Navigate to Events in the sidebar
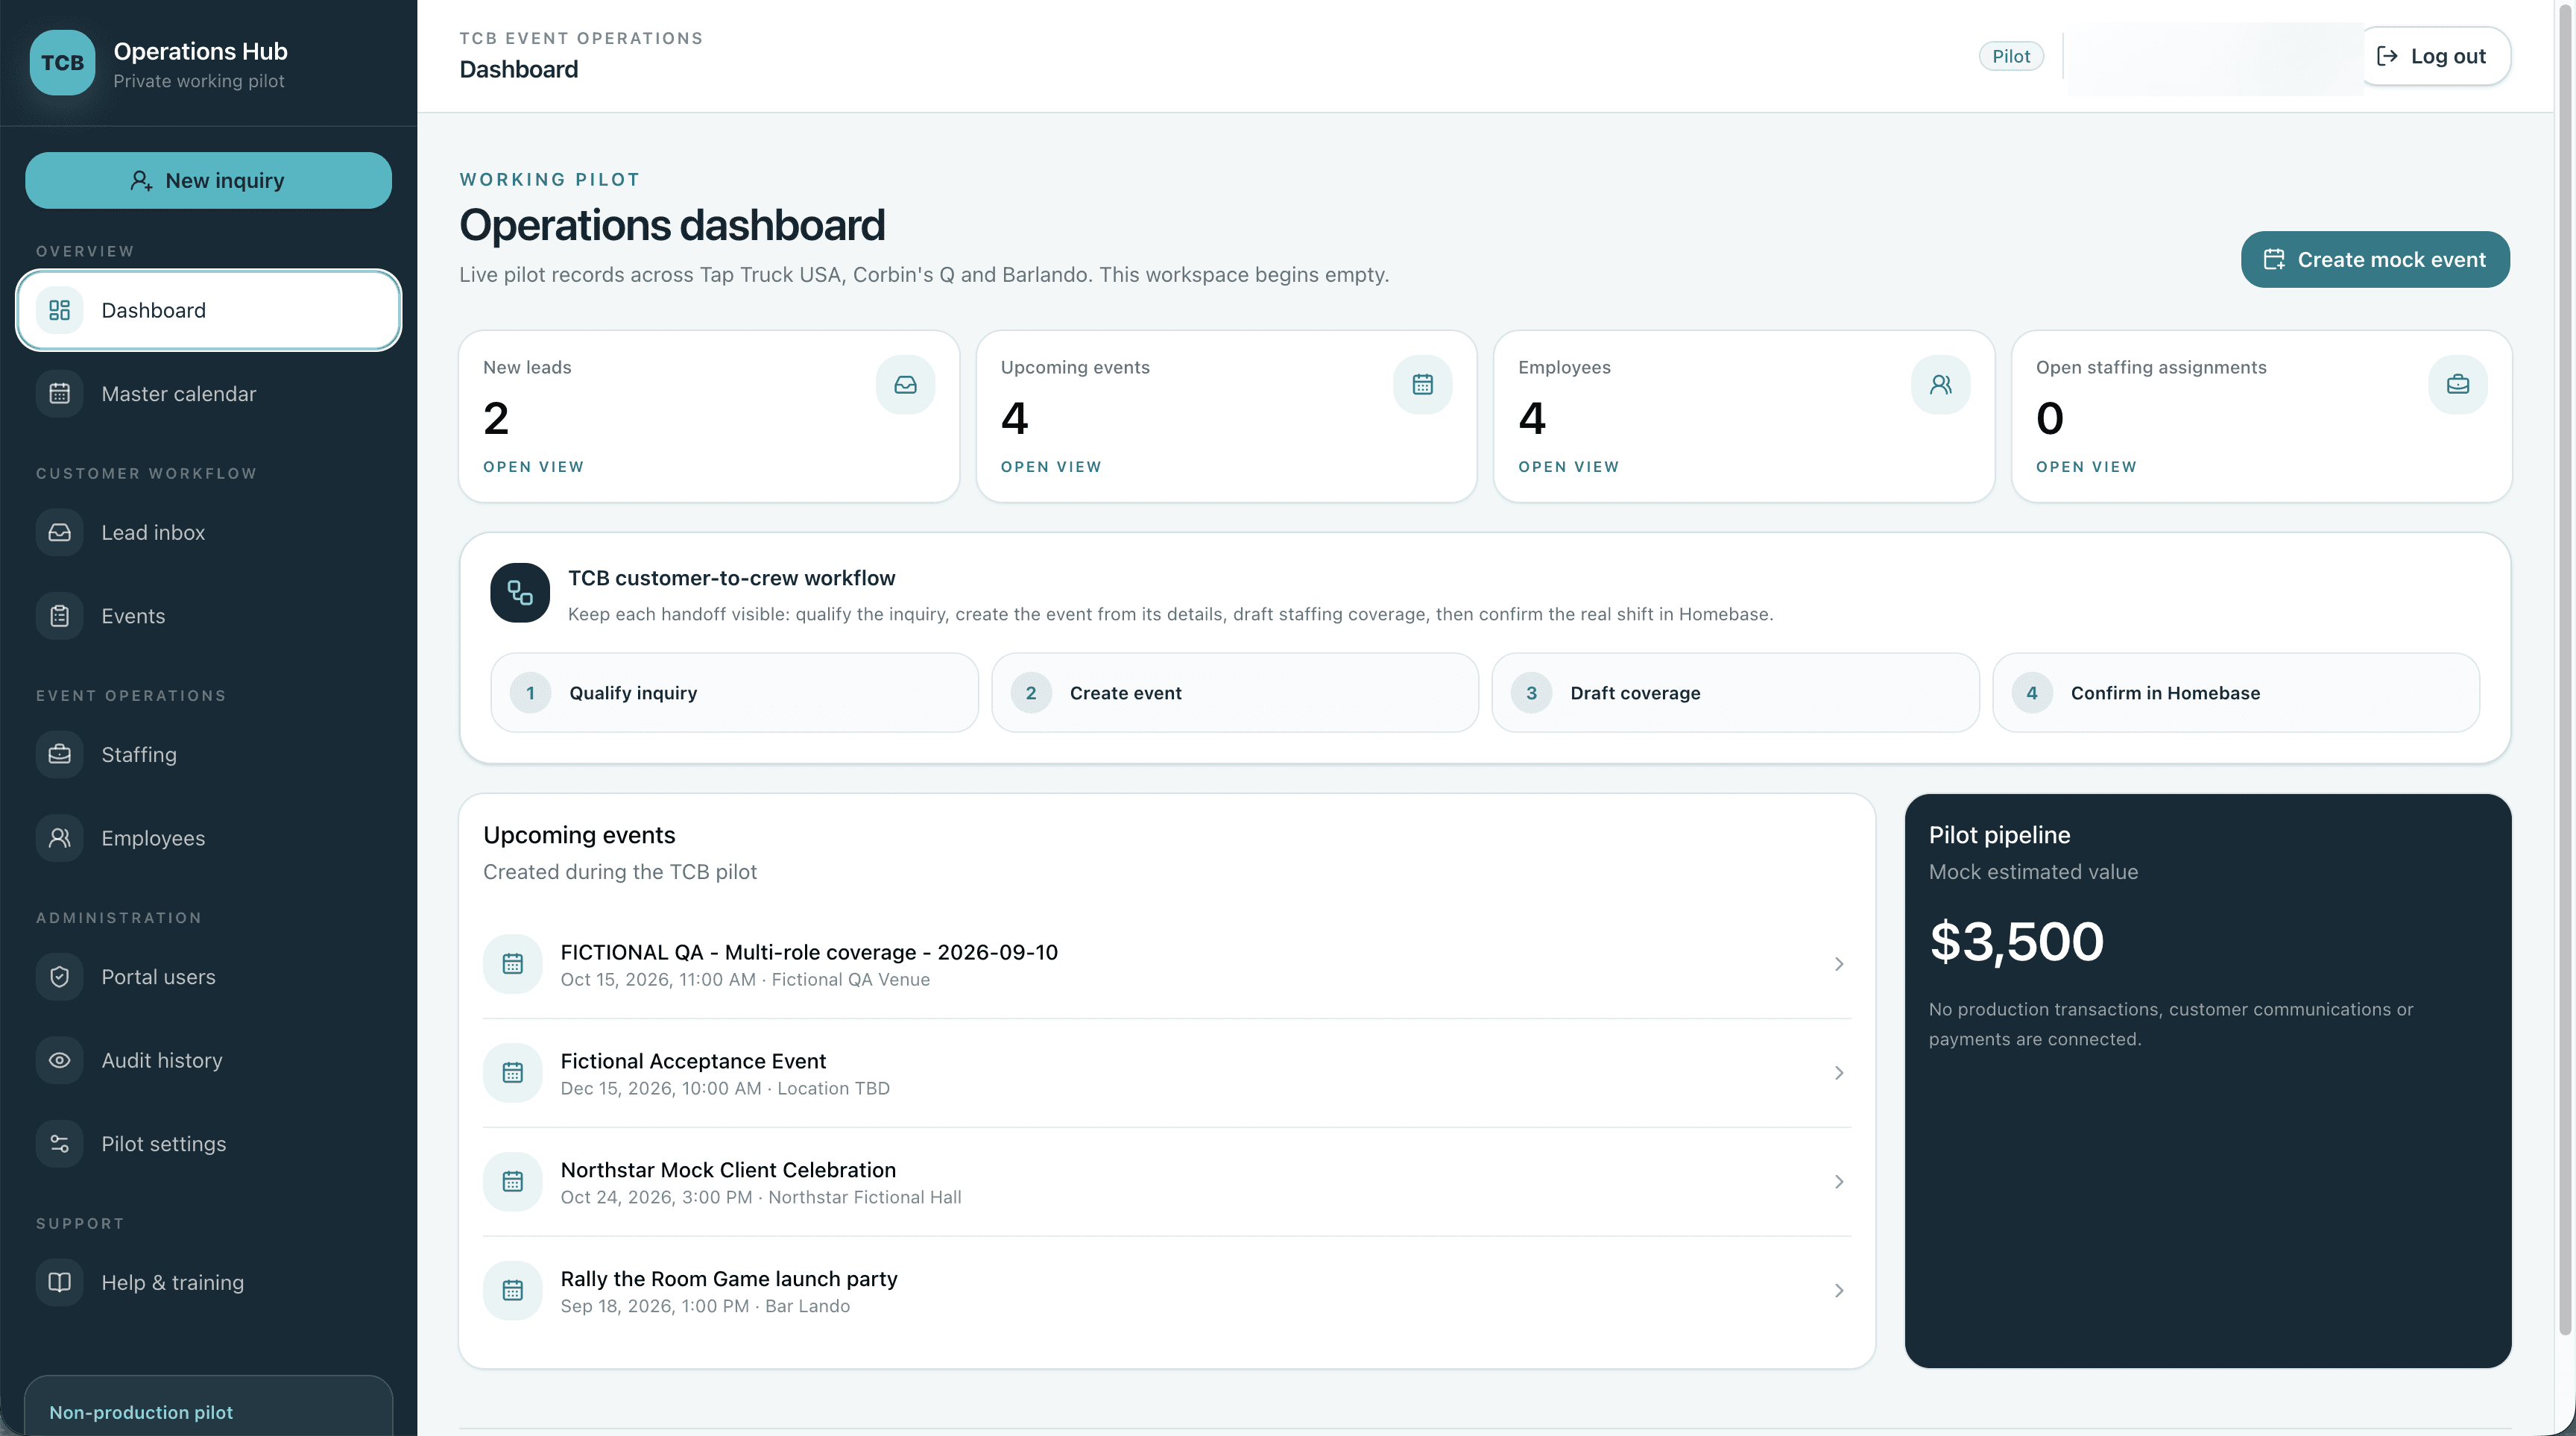2576x1436 pixels. point(209,616)
